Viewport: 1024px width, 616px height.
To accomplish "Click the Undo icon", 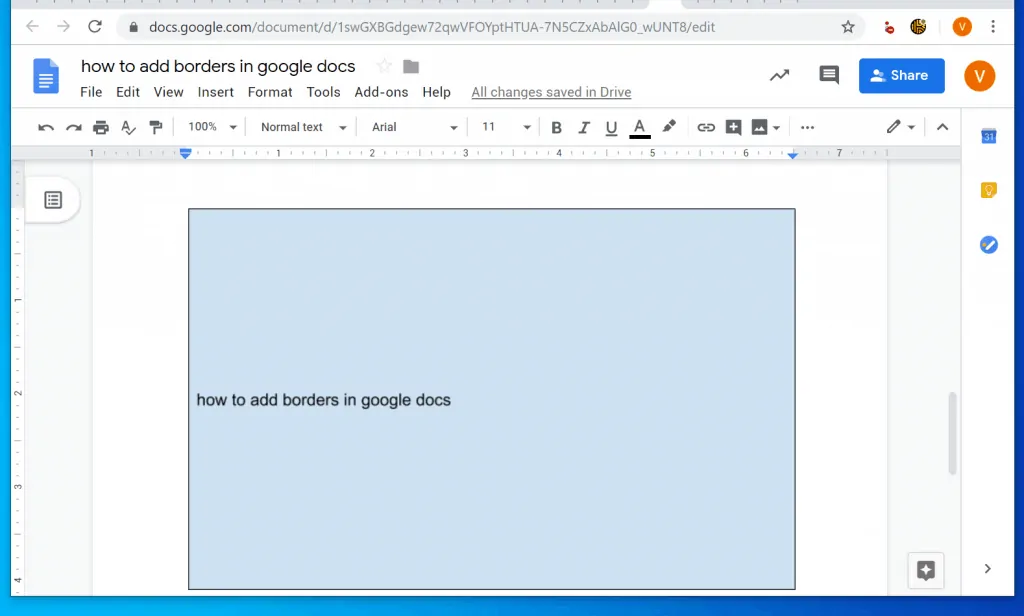I will [46, 127].
